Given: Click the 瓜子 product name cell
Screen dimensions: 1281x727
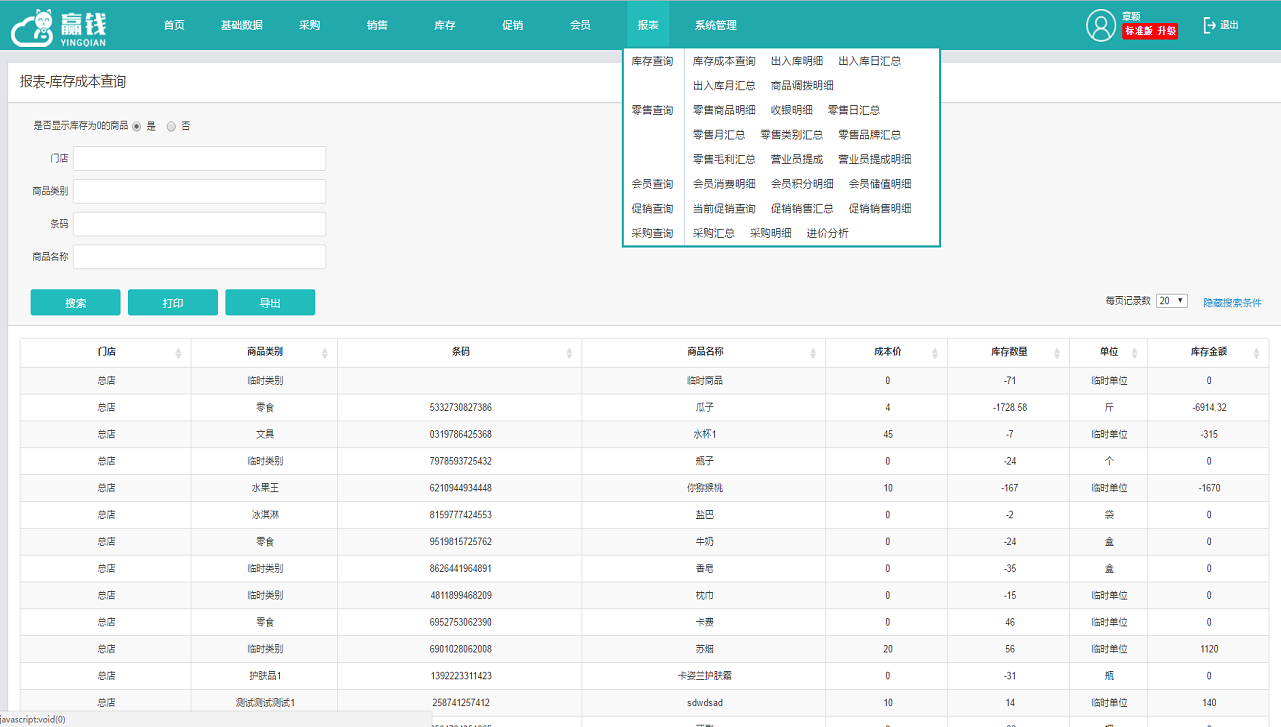Looking at the screenshot, I should tap(704, 408).
